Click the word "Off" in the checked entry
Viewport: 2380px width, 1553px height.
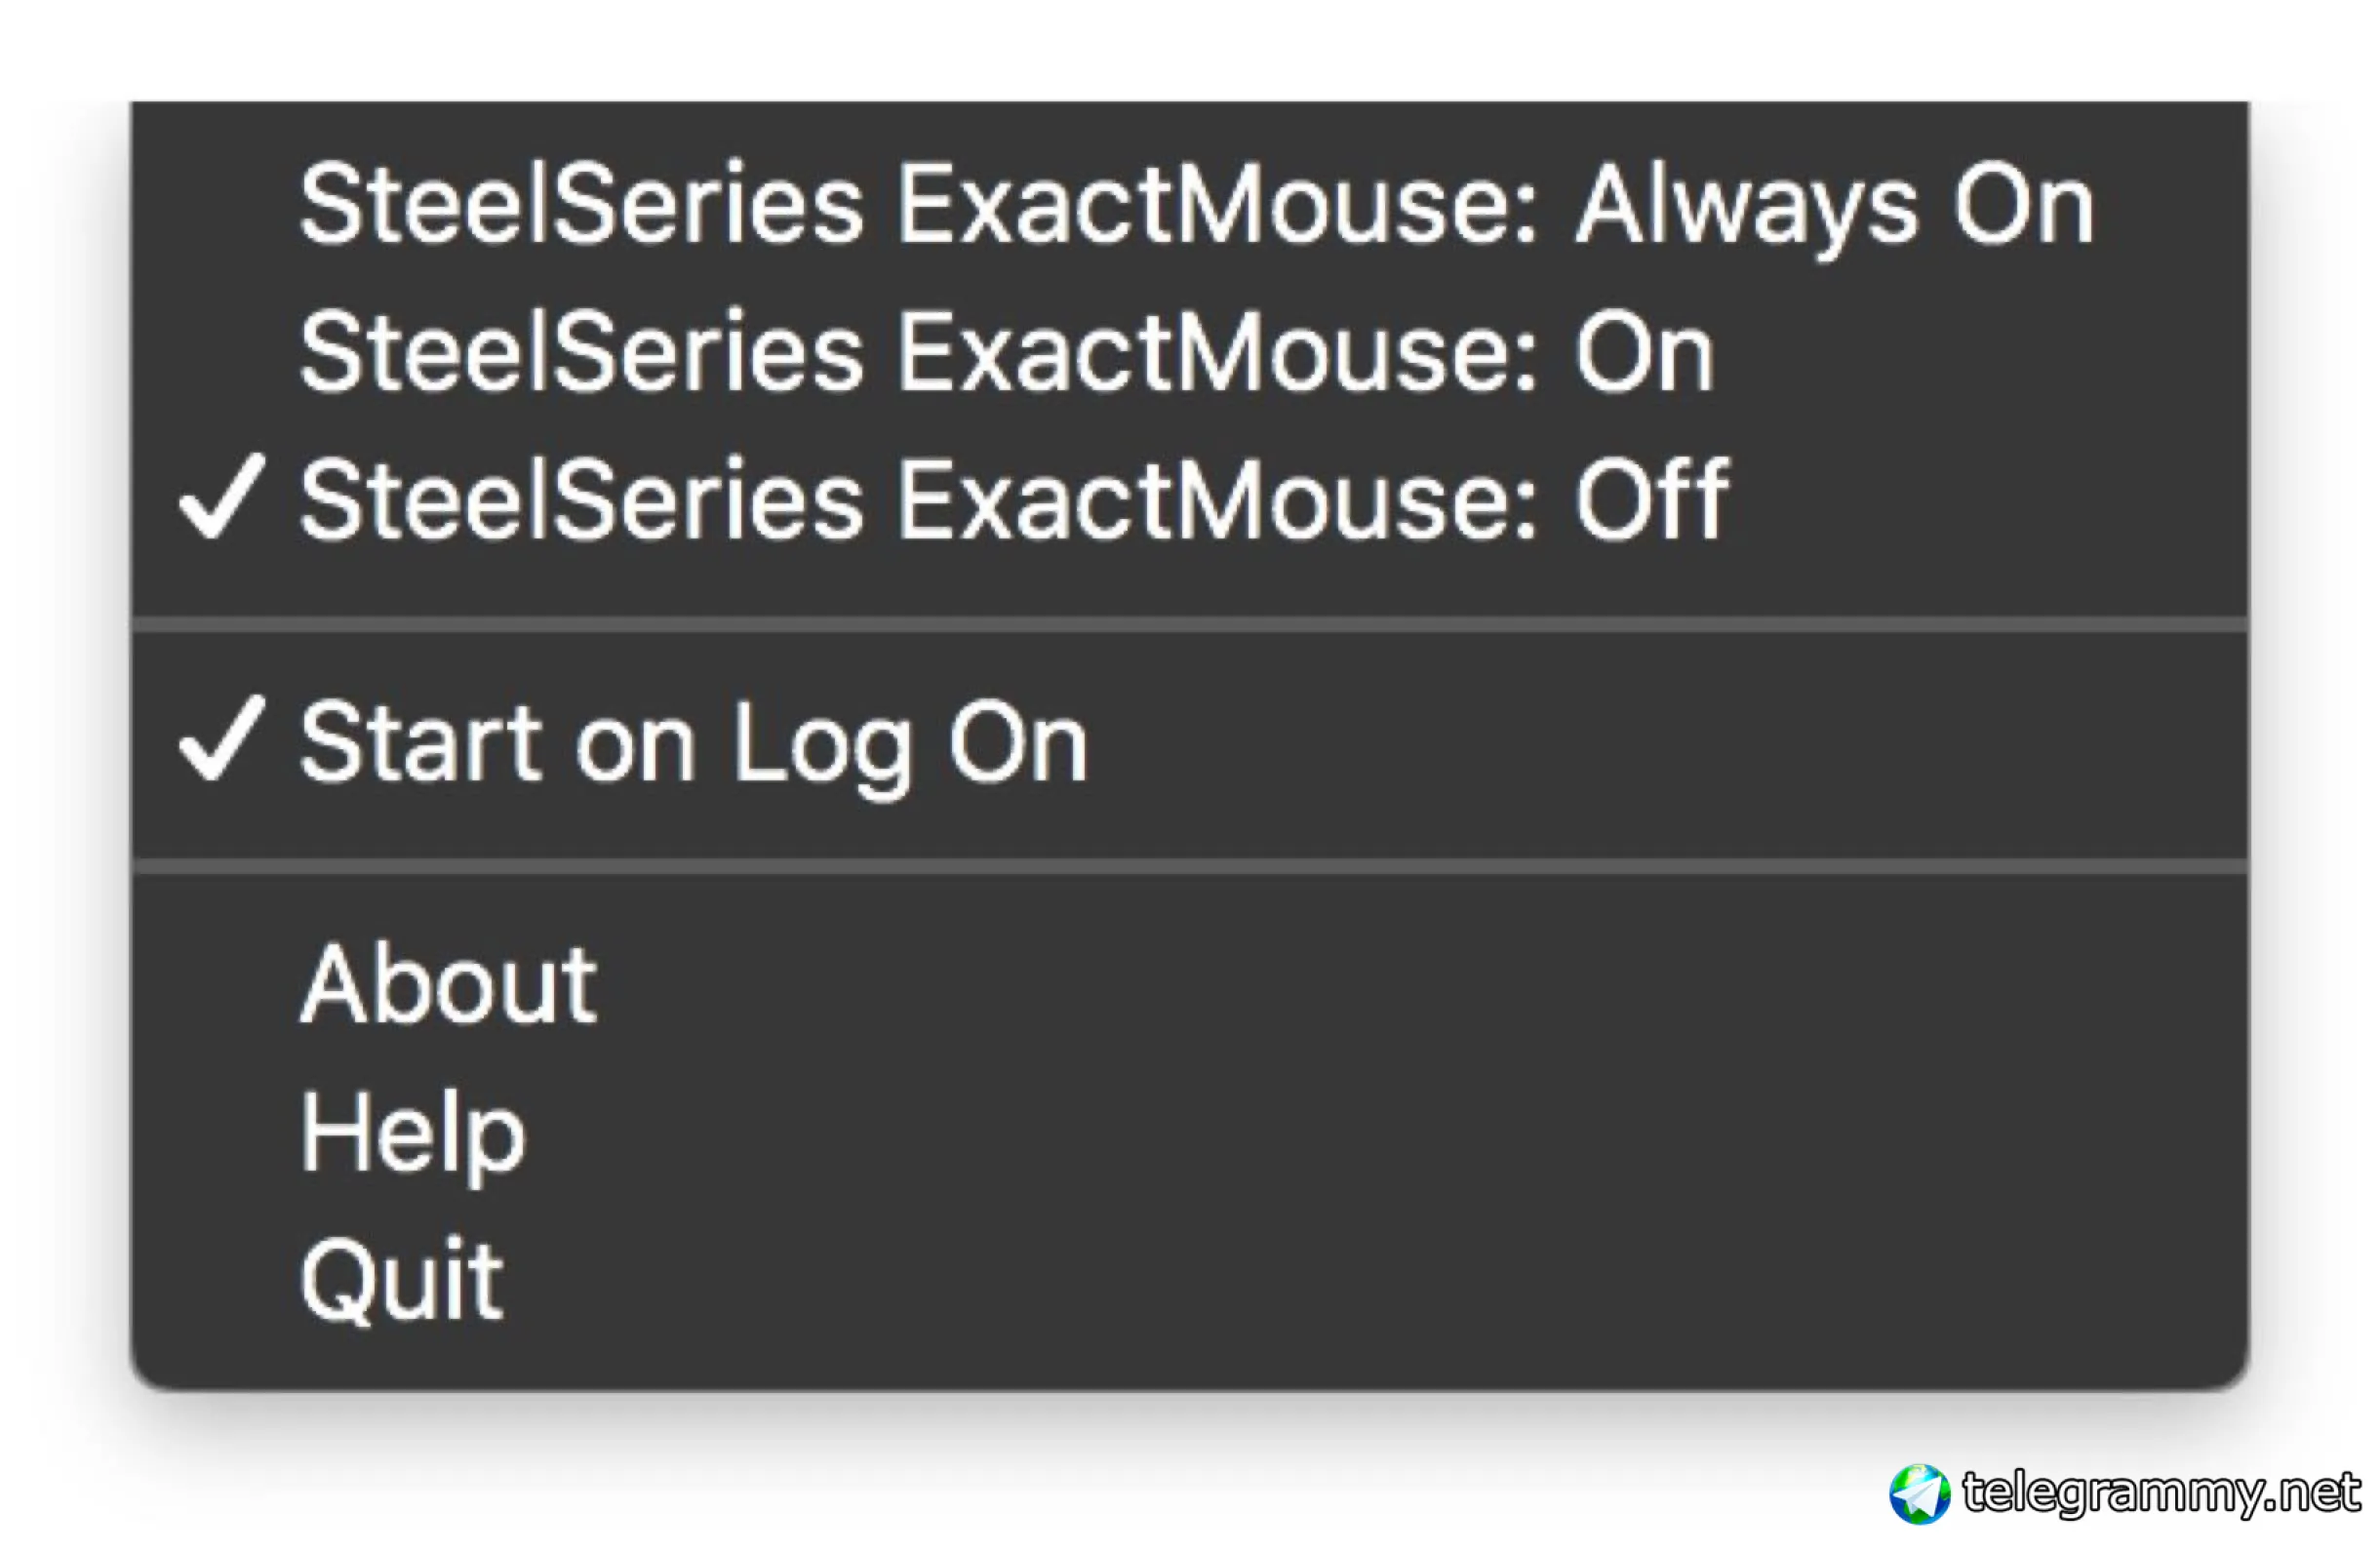(1650, 499)
